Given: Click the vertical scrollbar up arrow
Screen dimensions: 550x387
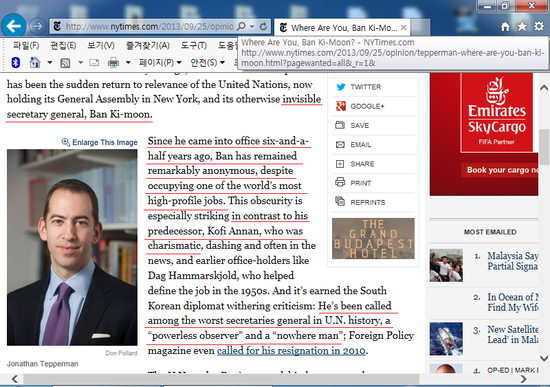Looking at the screenshot, I should pyautogui.click(x=544, y=87).
